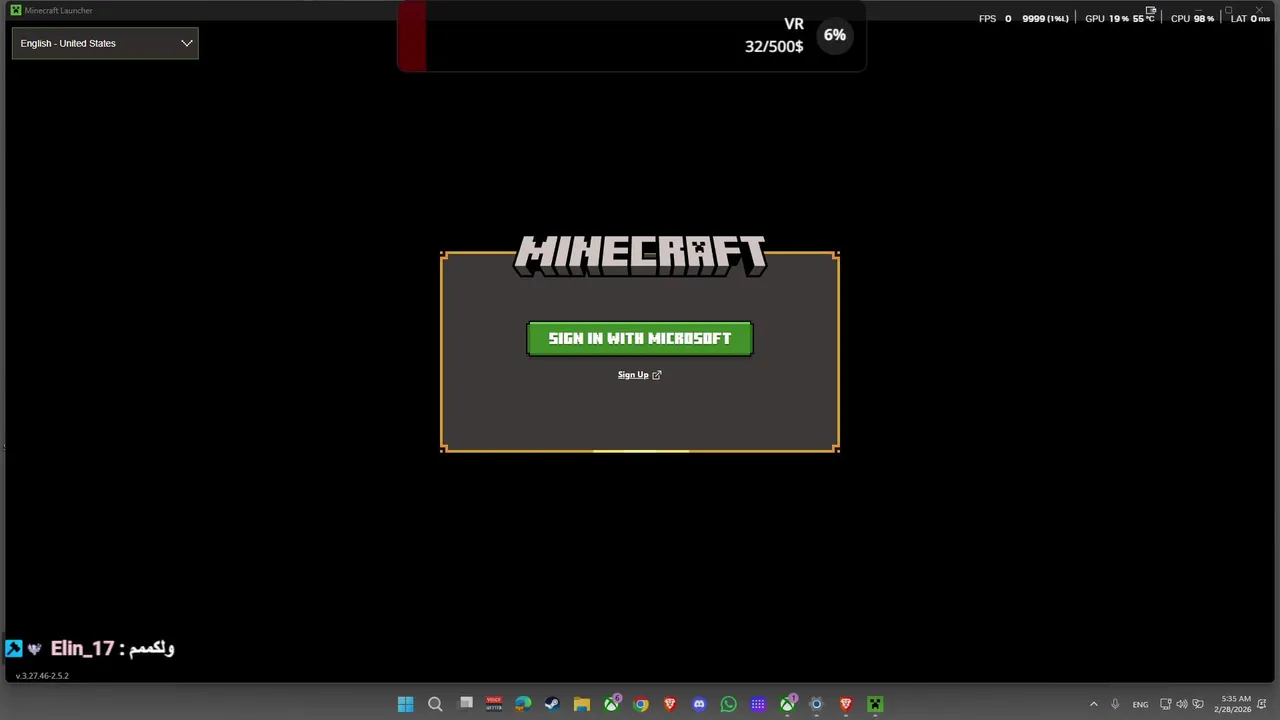
Task: Open Xbox app with badge 1
Action: [787, 704]
